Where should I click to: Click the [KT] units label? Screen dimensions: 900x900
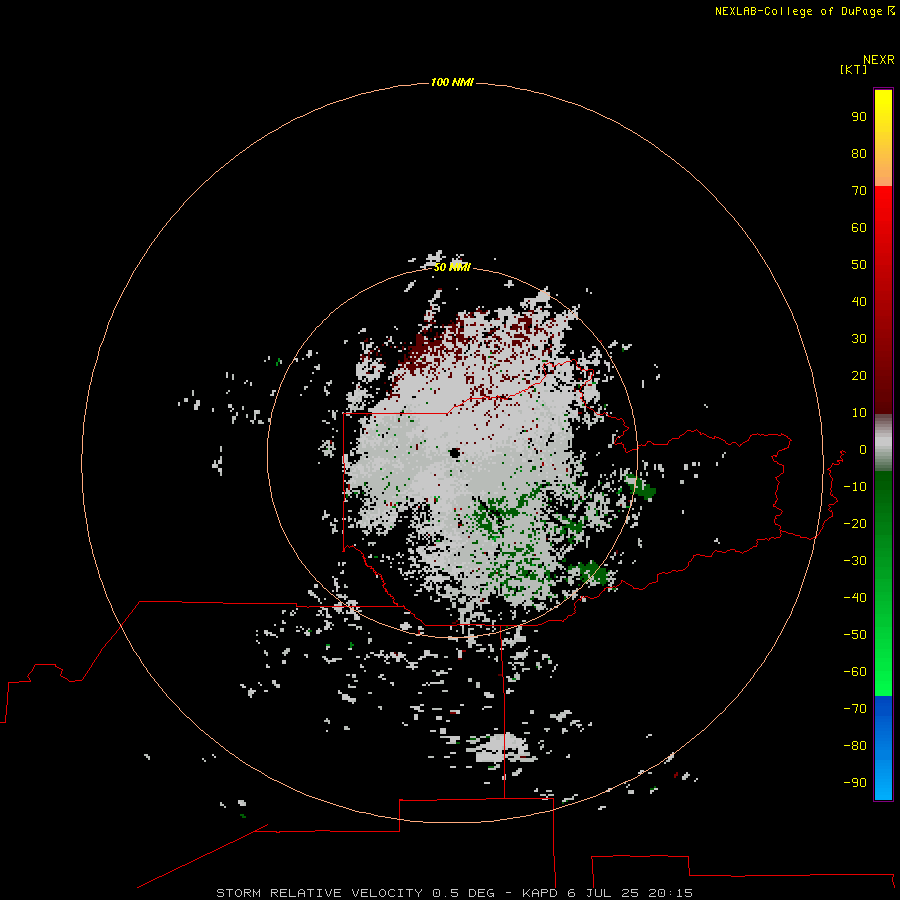854,69
